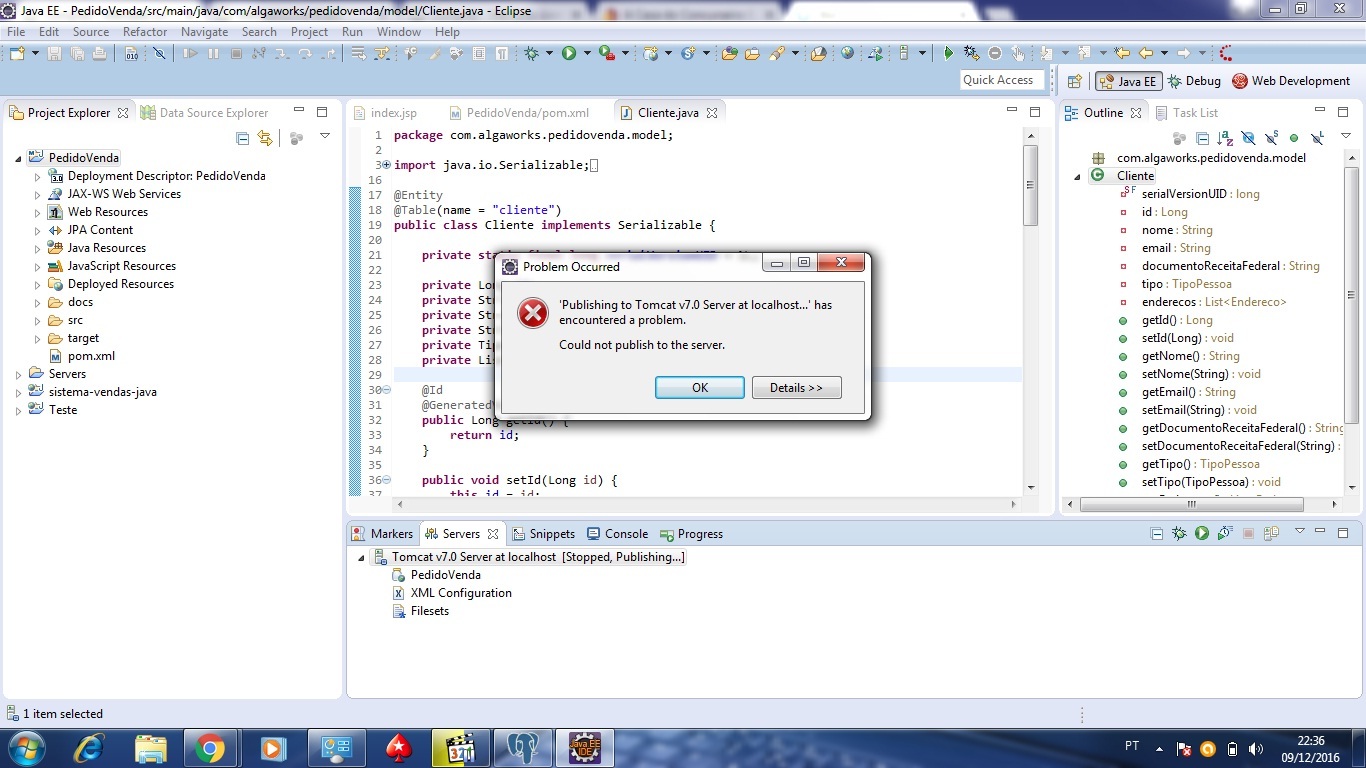Select pom.xml in Project Explorer

[91, 356]
